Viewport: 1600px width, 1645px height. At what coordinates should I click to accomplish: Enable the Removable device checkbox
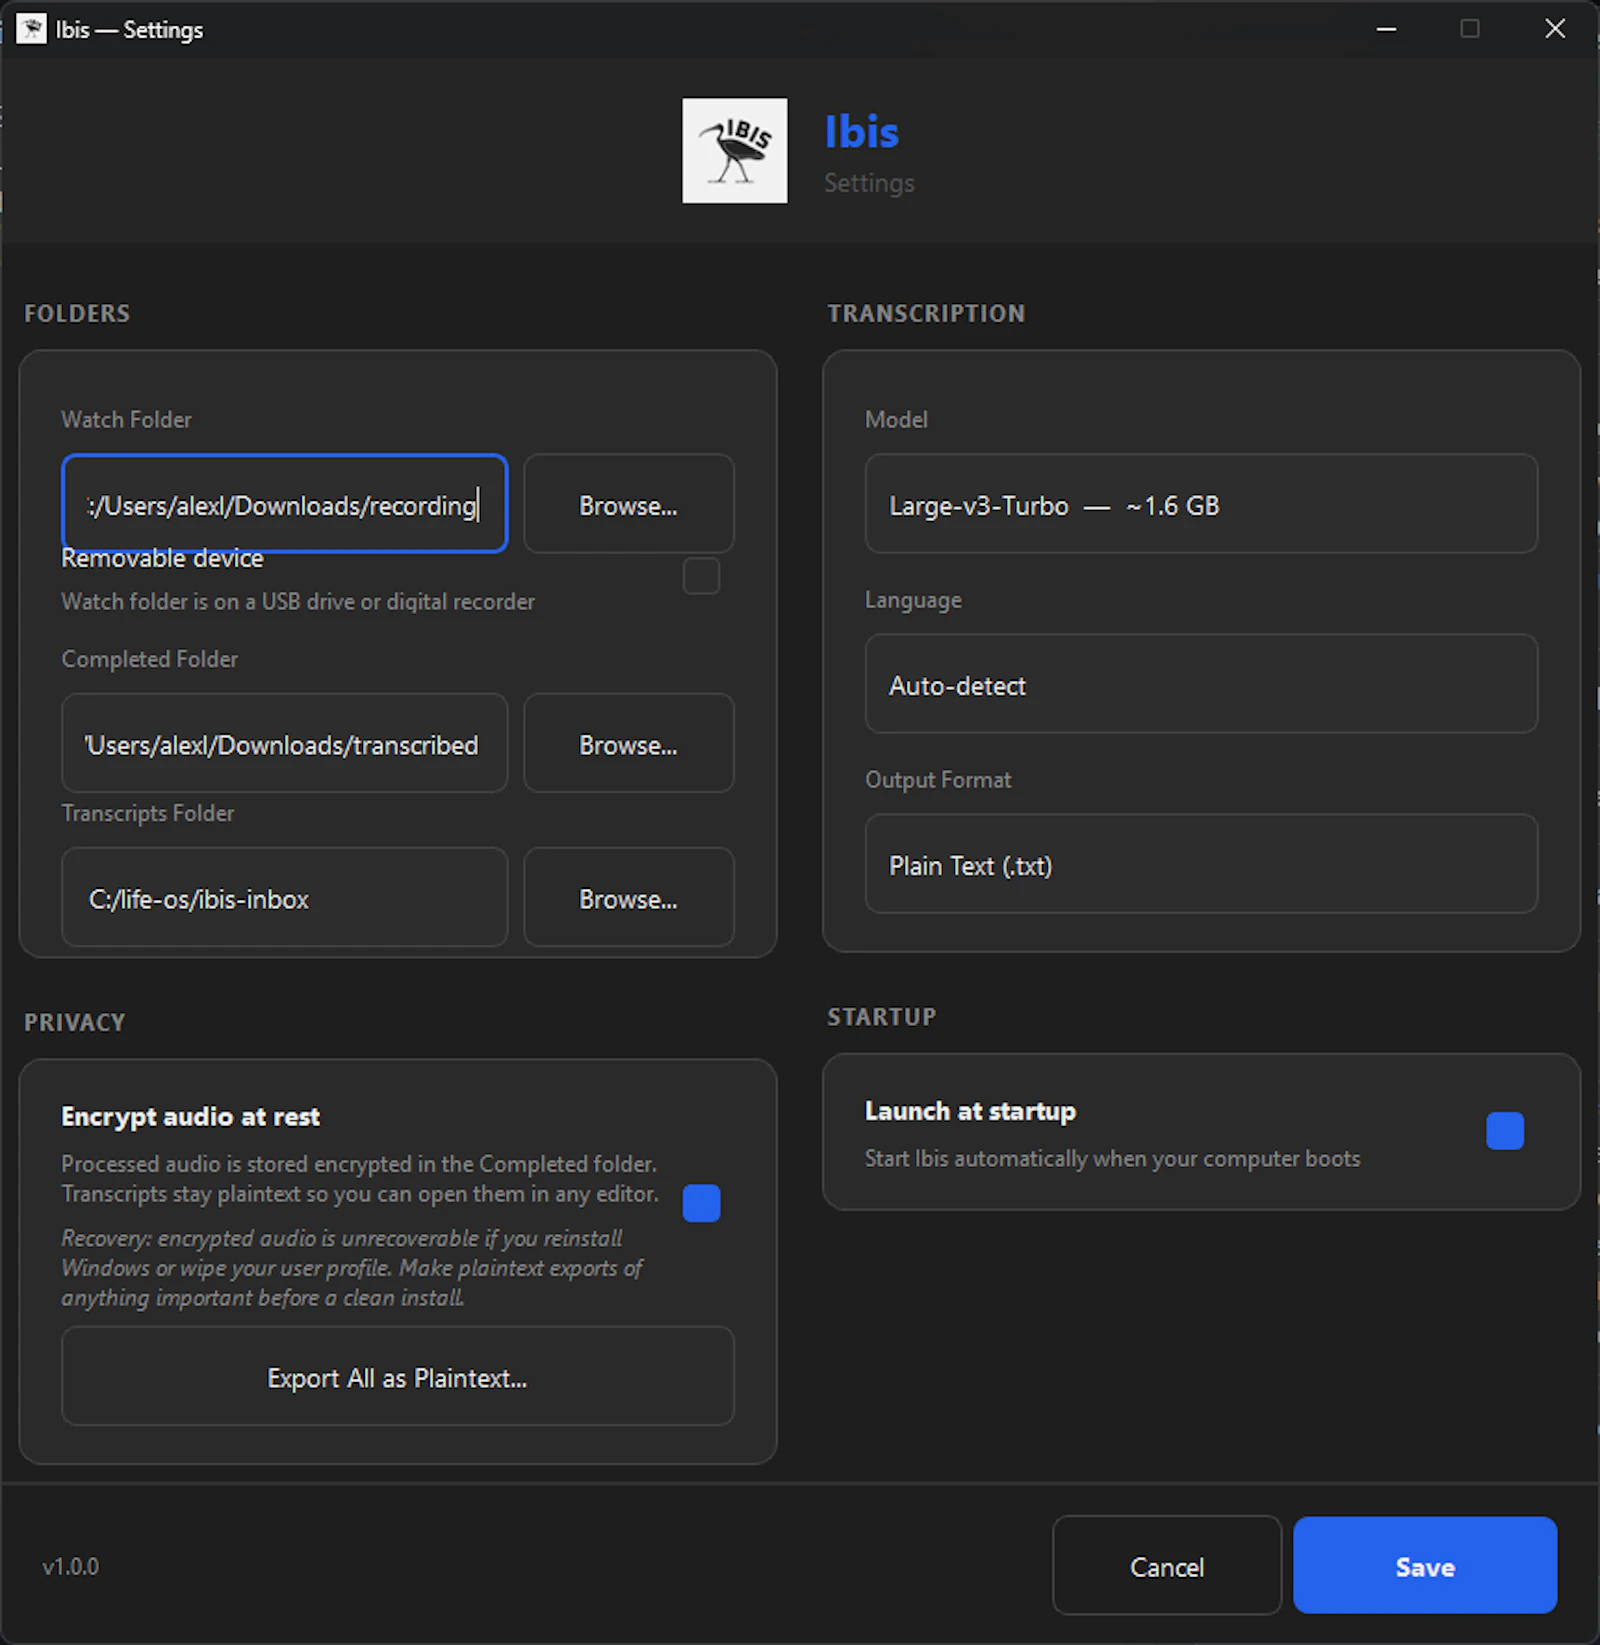pos(701,576)
